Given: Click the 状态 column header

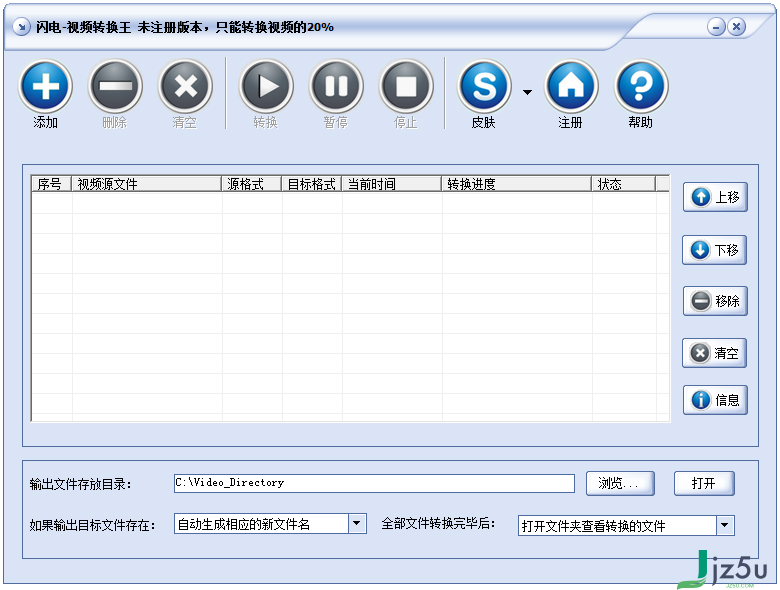Looking at the screenshot, I should coord(624,184).
